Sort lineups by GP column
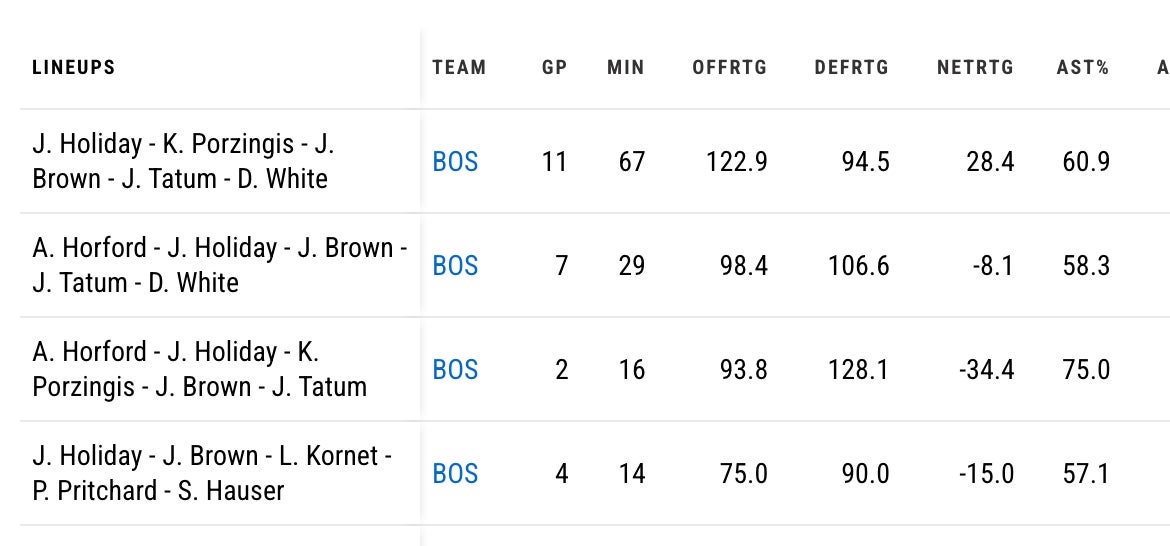Screen dimensions: 1170x546 click(554, 68)
